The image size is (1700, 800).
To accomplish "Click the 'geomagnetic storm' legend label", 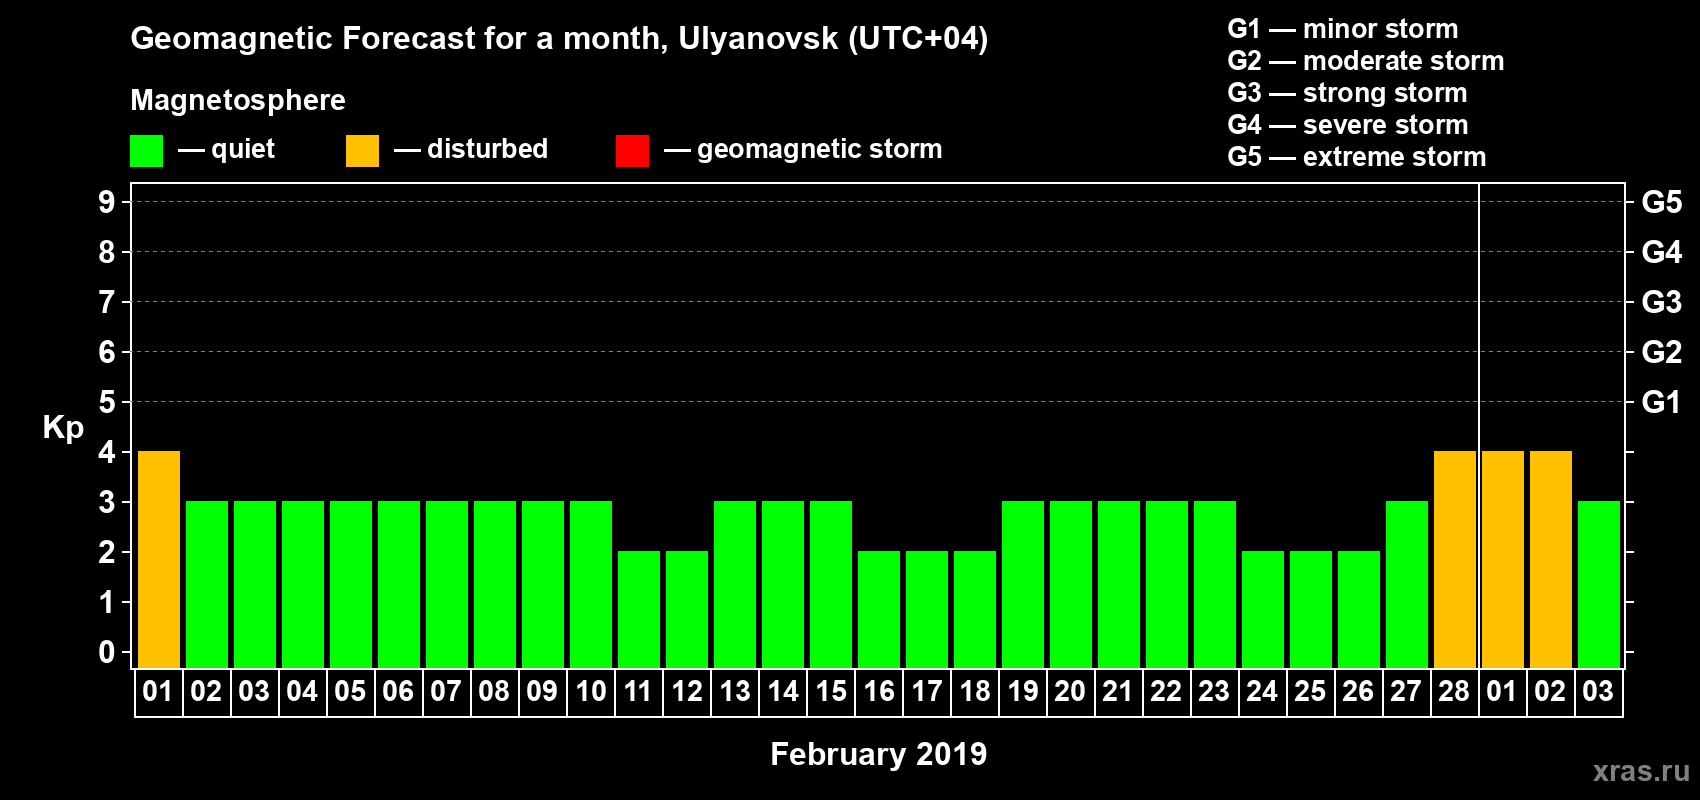I will (x=819, y=149).
